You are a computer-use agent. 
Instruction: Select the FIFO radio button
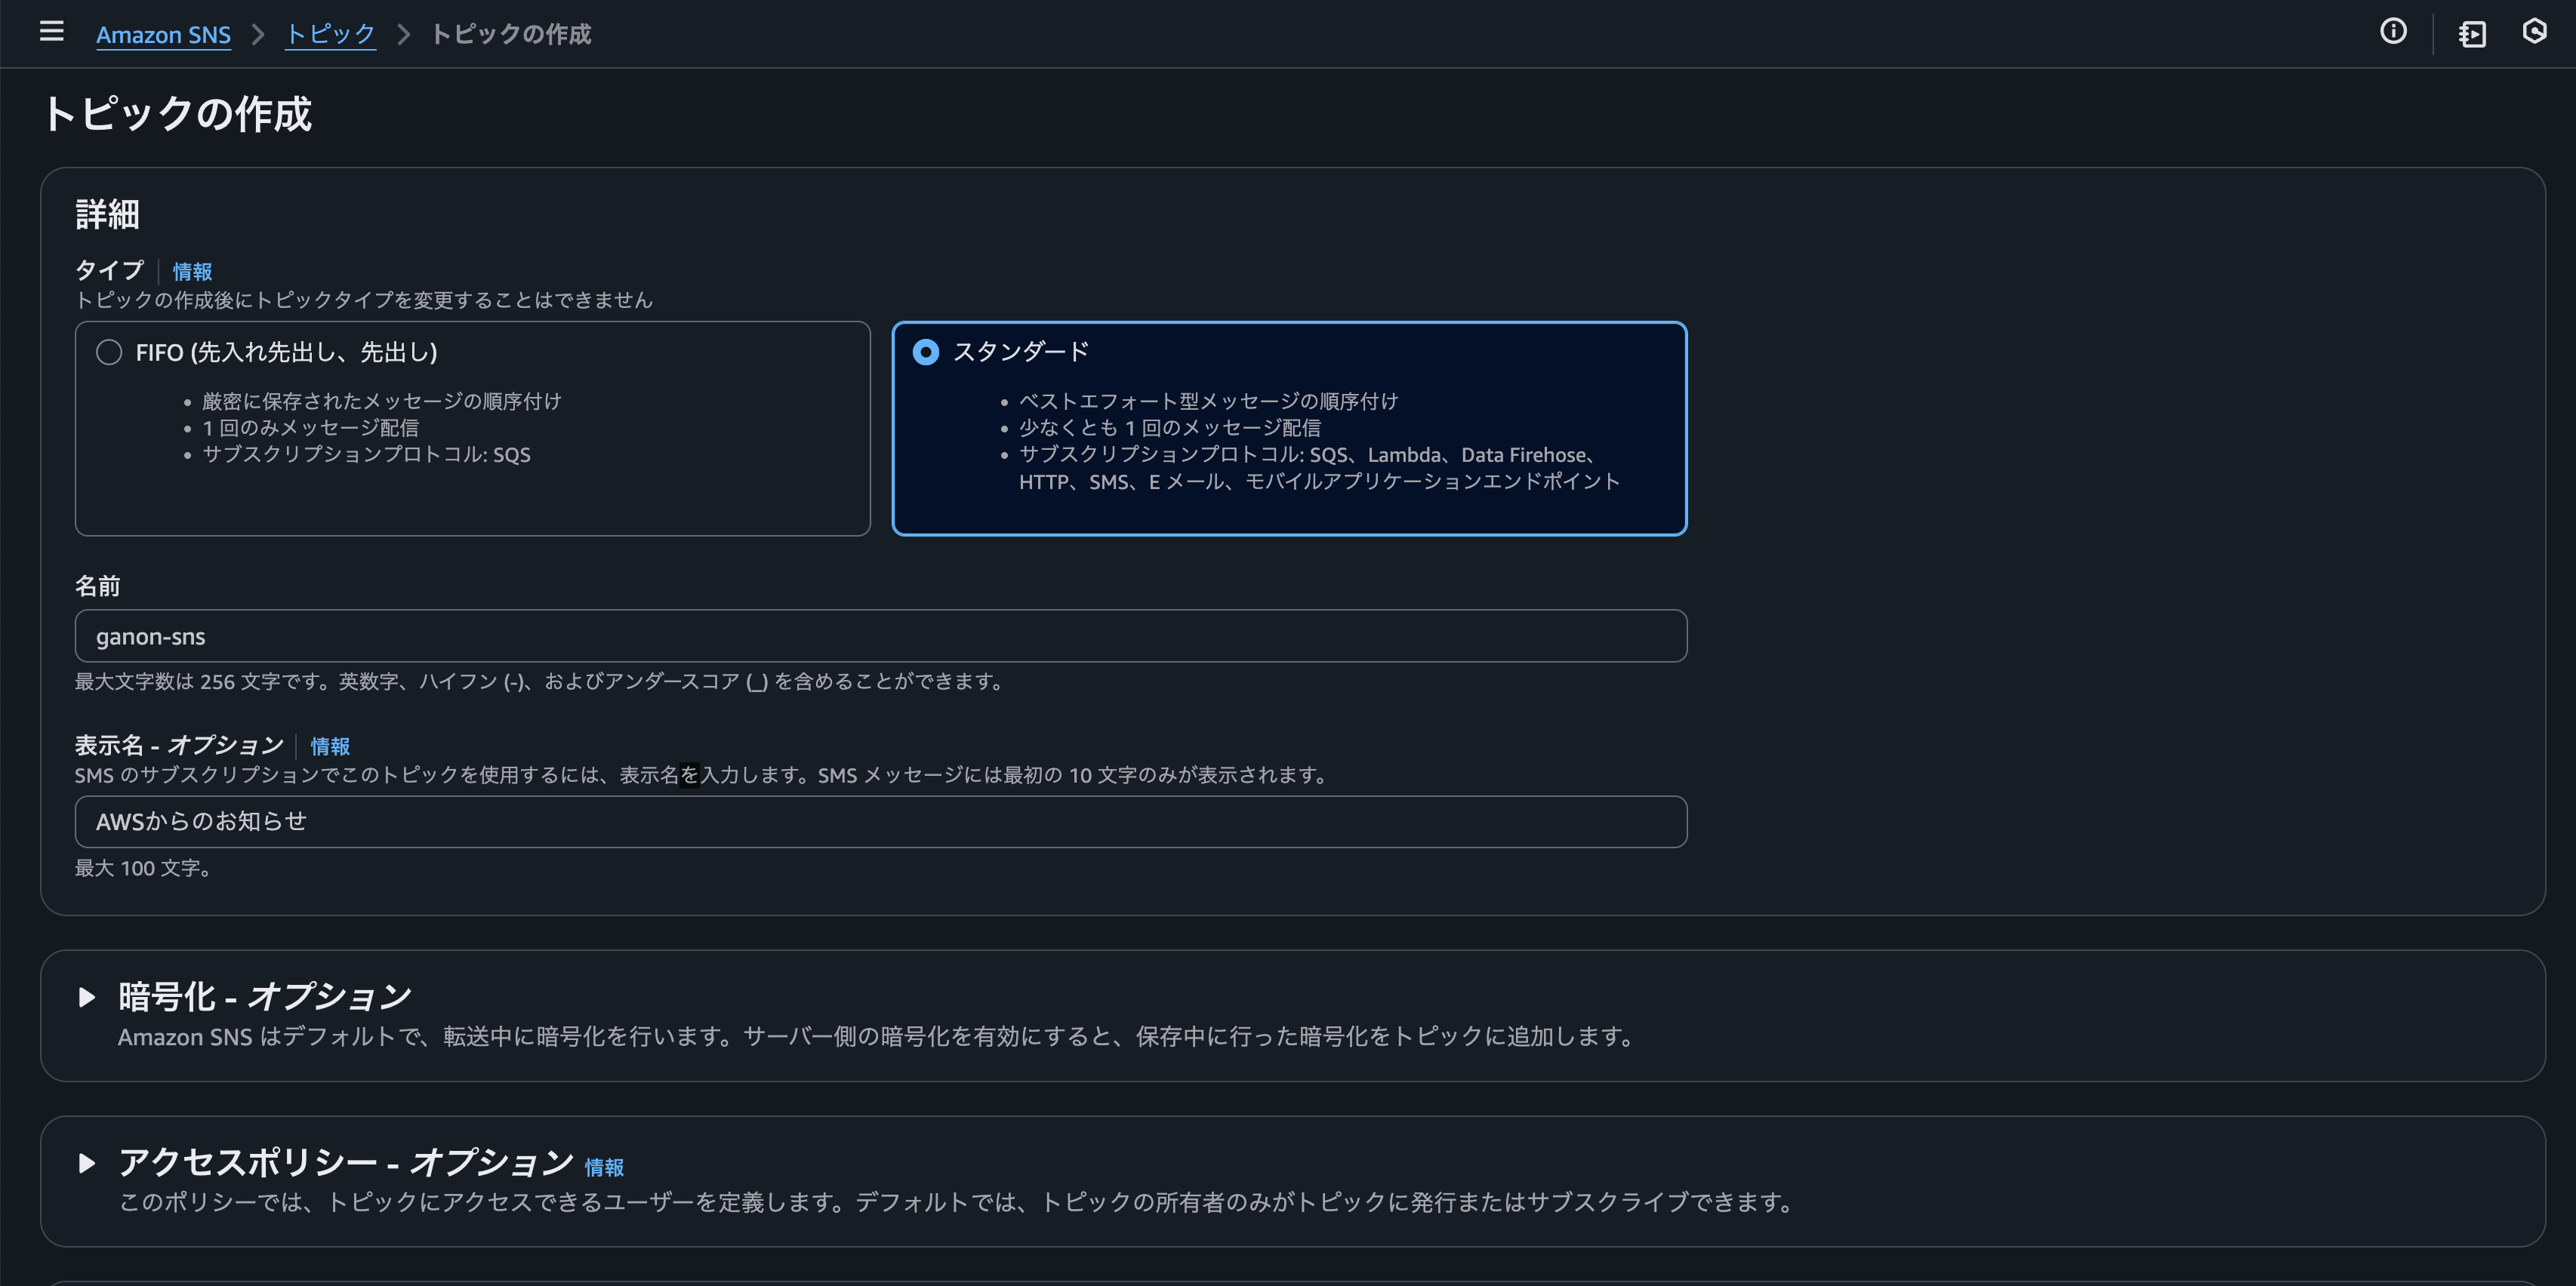(x=109, y=352)
